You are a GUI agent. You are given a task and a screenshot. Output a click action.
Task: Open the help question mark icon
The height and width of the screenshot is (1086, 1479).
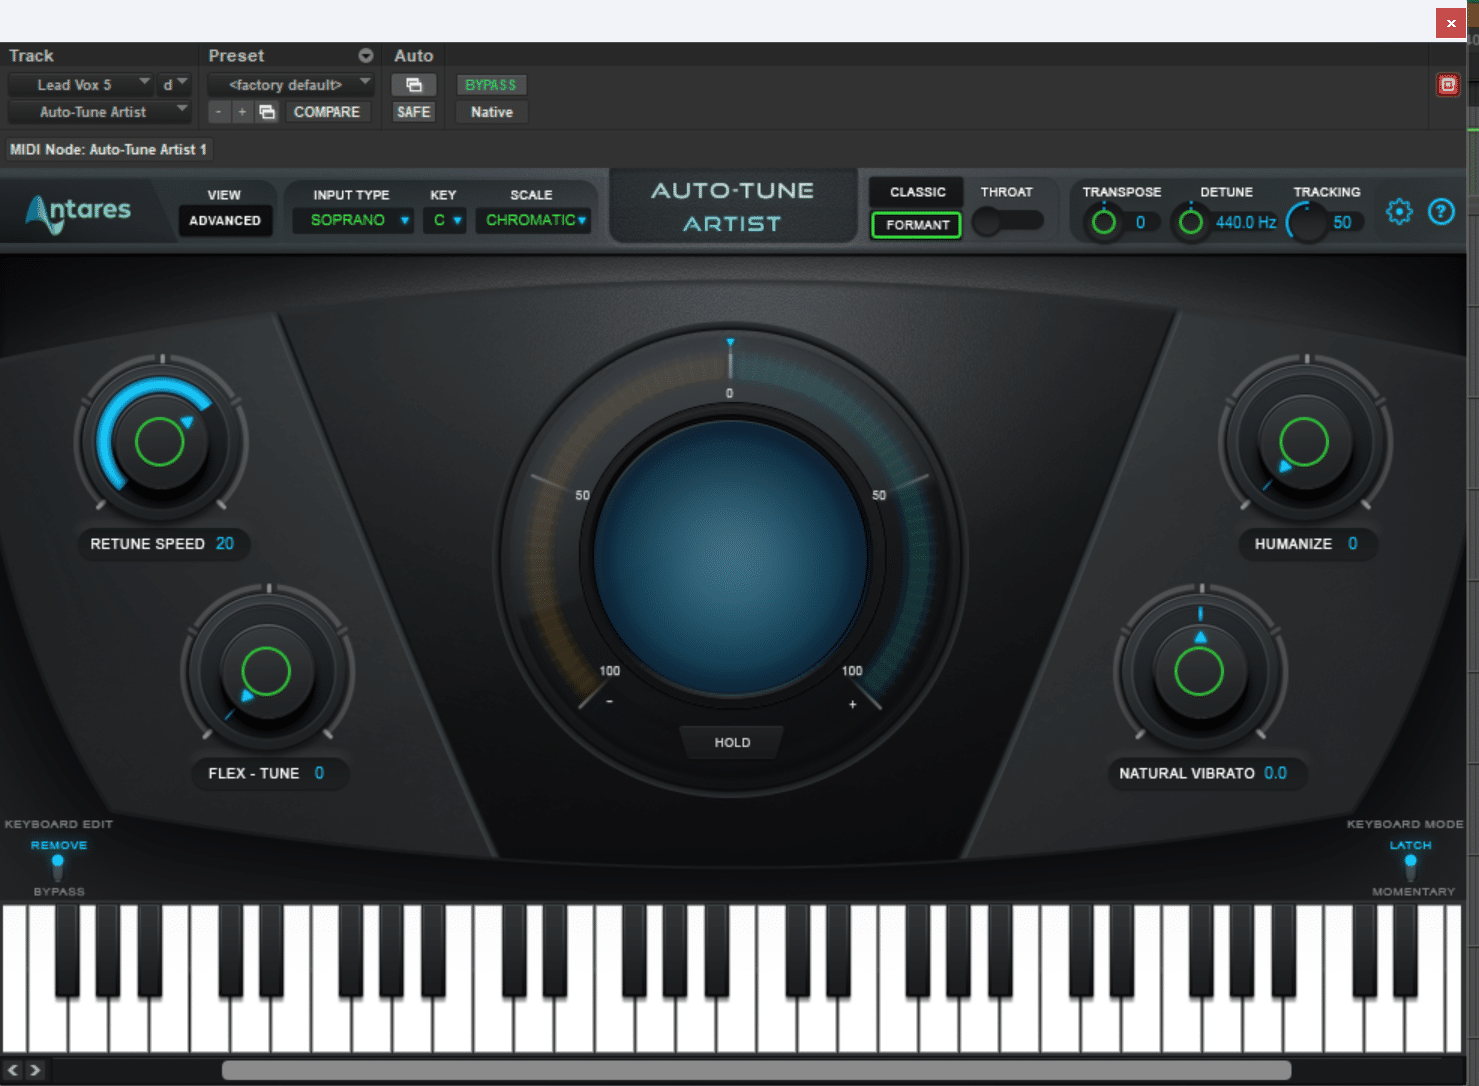[x=1441, y=212]
